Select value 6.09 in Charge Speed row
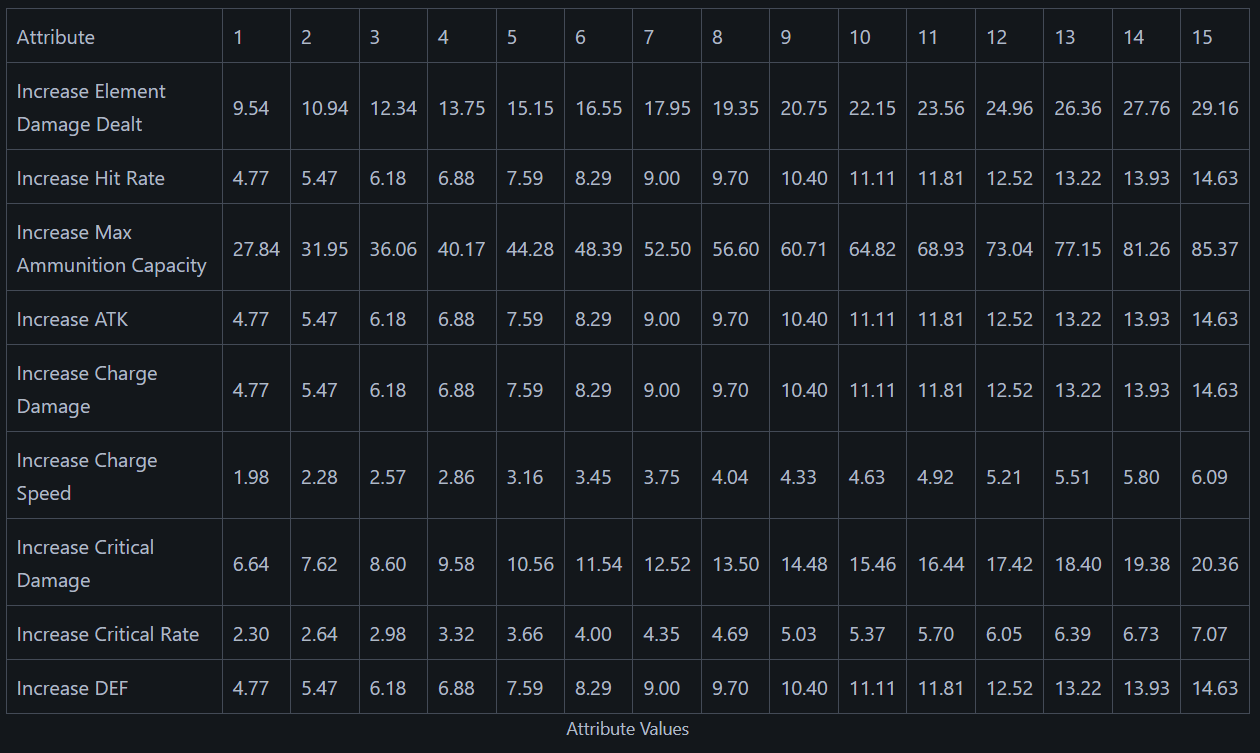This screenshot has height=753, width=1260. [1210, 477]
